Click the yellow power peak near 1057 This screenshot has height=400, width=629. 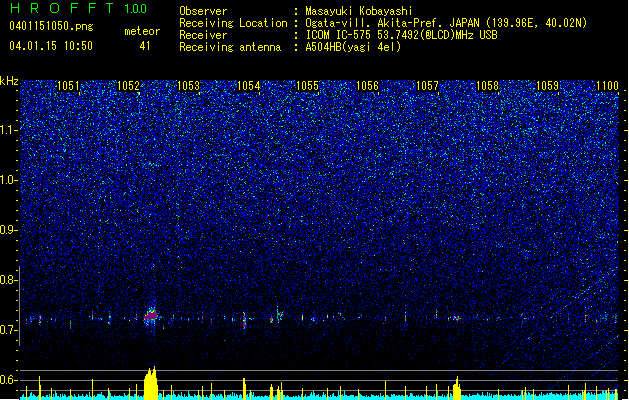coord(457,388)
